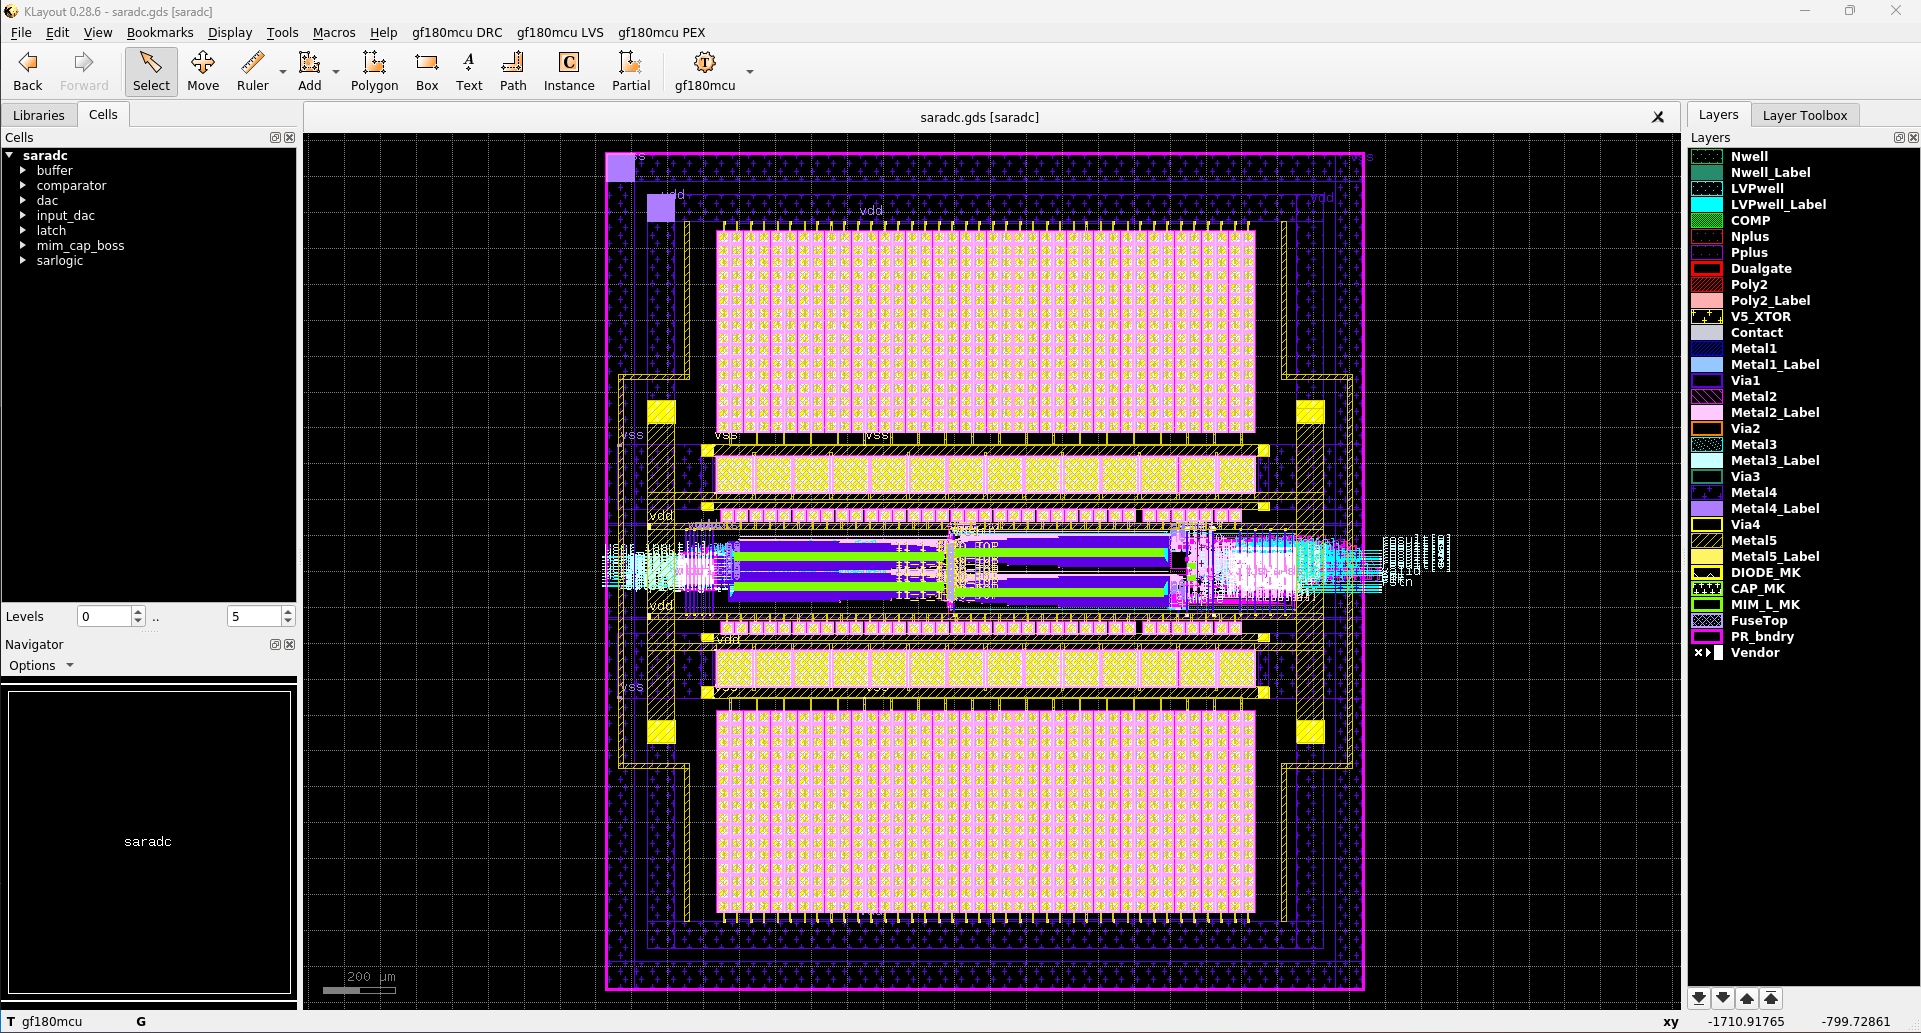Viewport: 1921px width, 1033px height.
Task: Open the Bookmarks menu
Action: 160,32
